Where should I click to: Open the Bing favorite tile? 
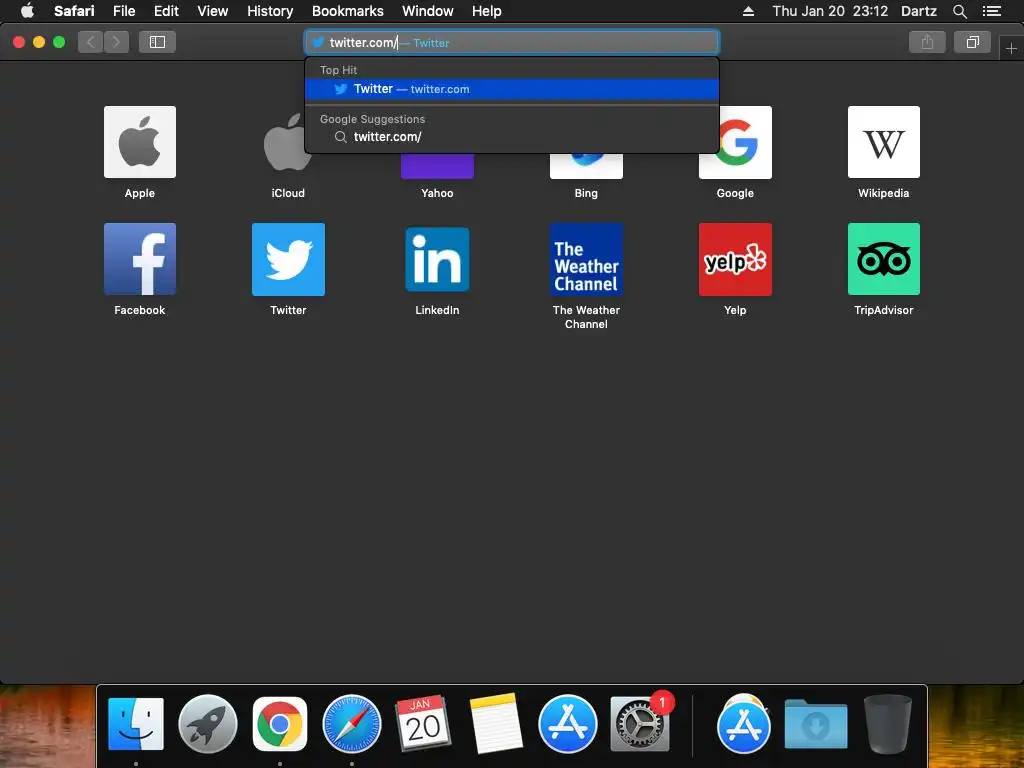coord(586,166)
